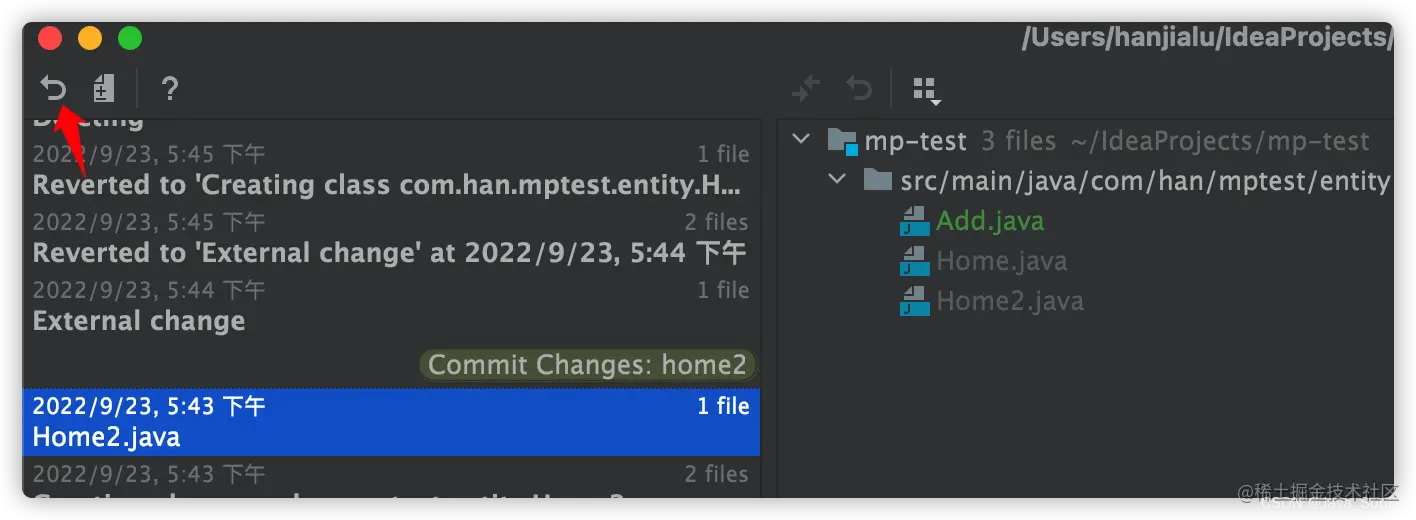Select 'Reverted to External change' revision

(391, 238)
